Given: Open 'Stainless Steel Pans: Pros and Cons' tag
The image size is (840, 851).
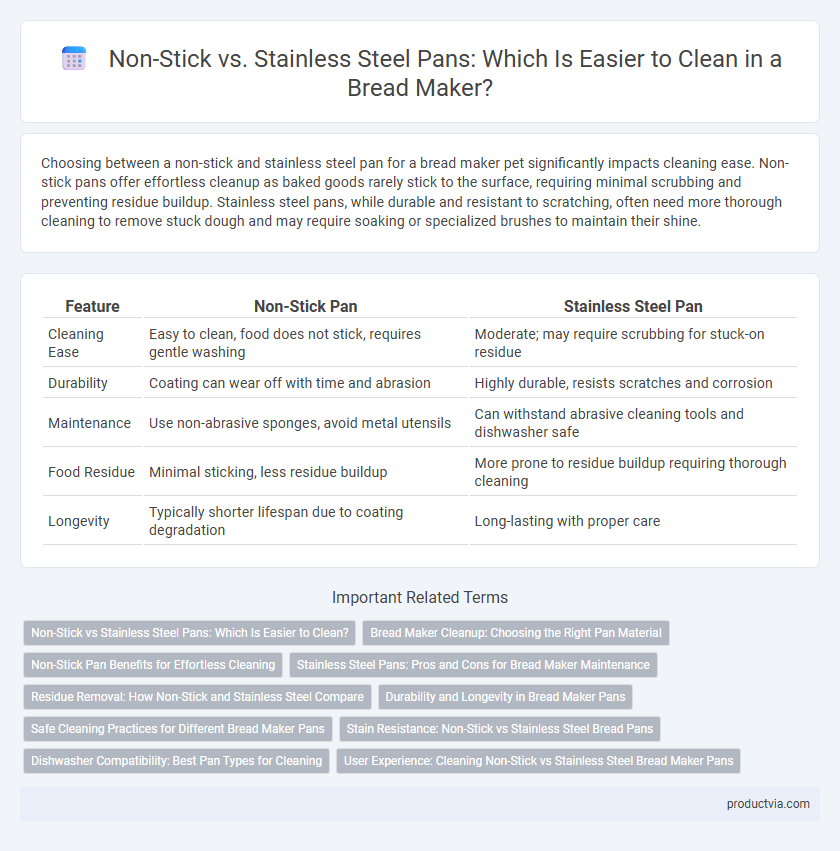Looking at the screenshot, I should pyautogui.click(x=473, y=665).
